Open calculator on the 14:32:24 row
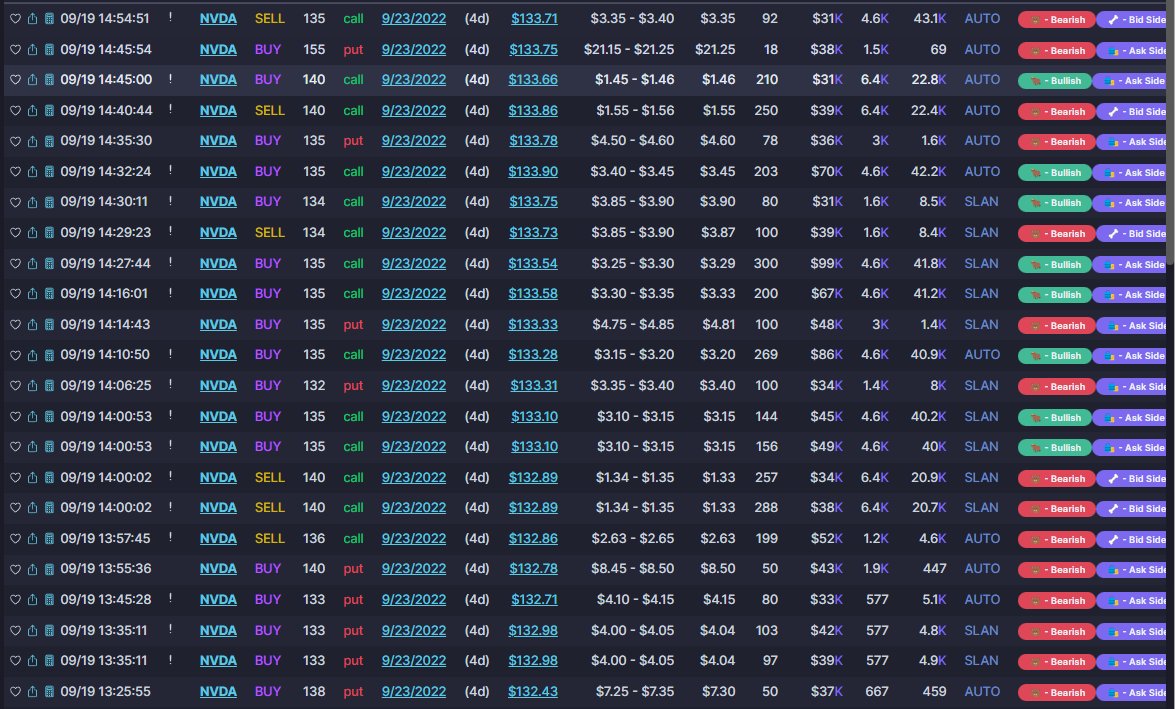Screen dimensions: 1175x709 pyautogui.click(x=49, y=172)
